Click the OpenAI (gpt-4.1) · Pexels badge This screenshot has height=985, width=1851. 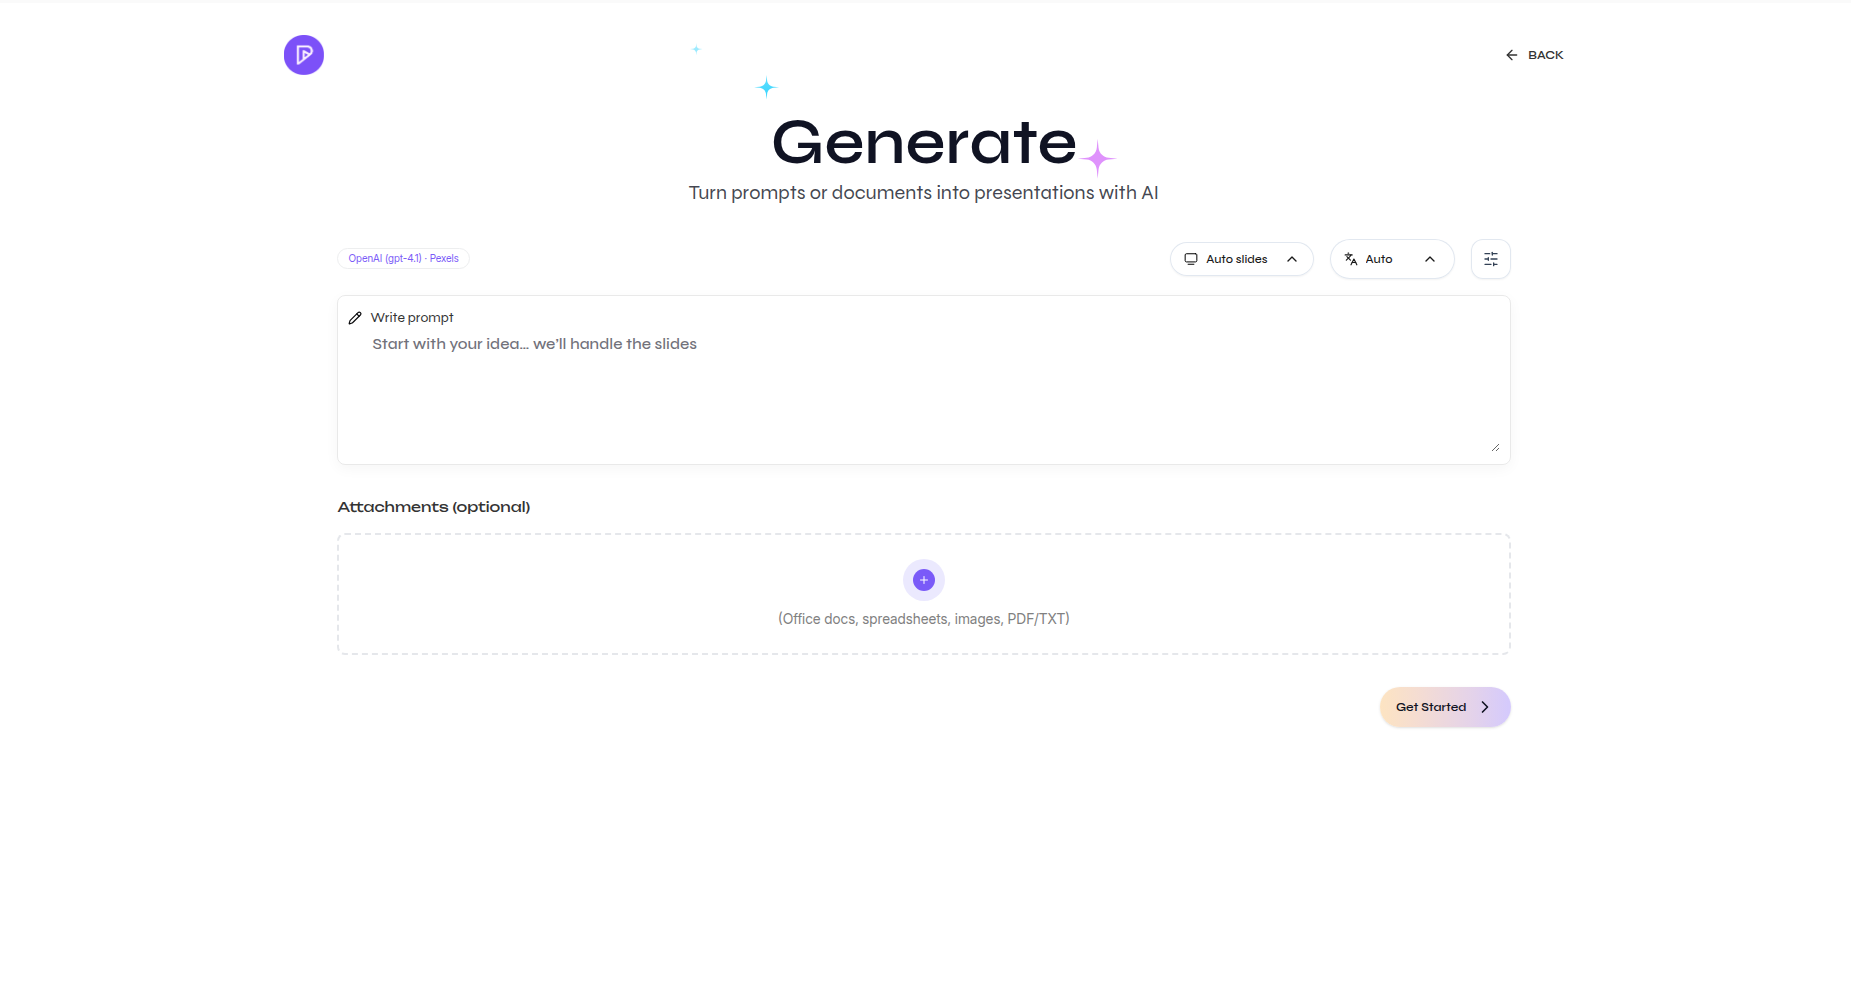[403, 258]
